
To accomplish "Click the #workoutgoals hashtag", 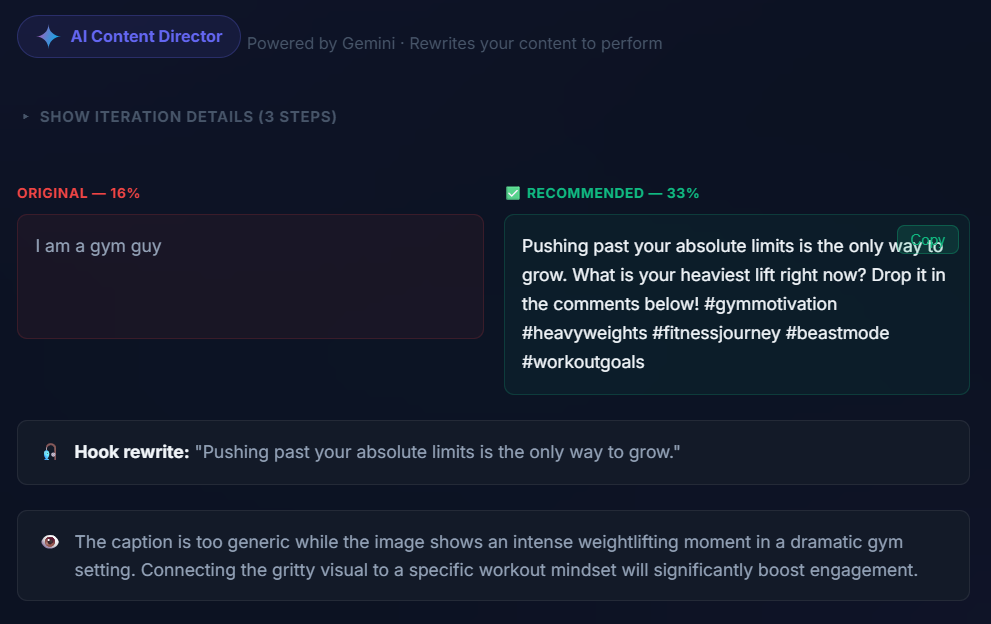I will (x=583, y=362).
